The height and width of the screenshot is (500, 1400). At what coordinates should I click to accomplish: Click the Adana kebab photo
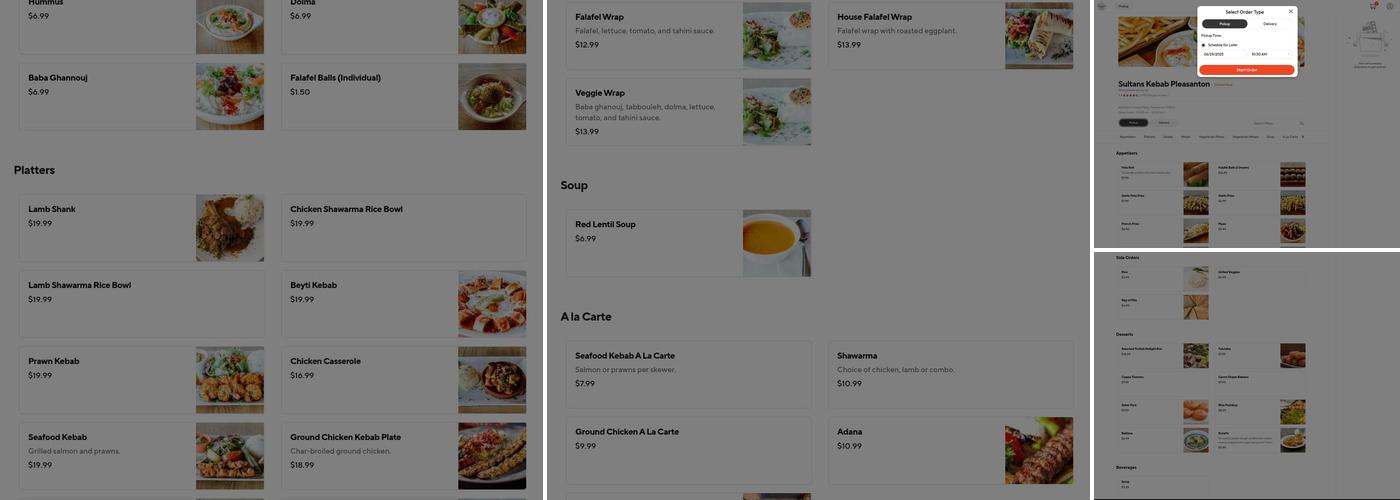[x=1039, y=451]
